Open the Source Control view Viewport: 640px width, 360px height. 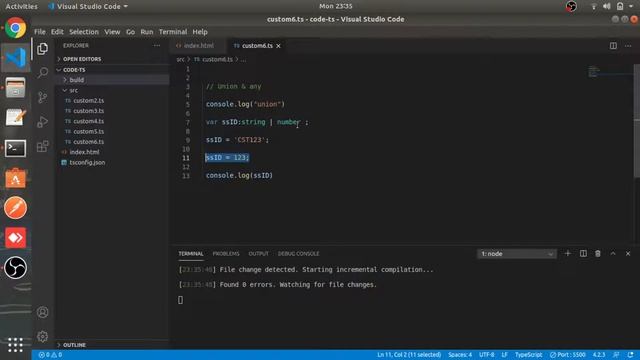[x=42, y=97]
